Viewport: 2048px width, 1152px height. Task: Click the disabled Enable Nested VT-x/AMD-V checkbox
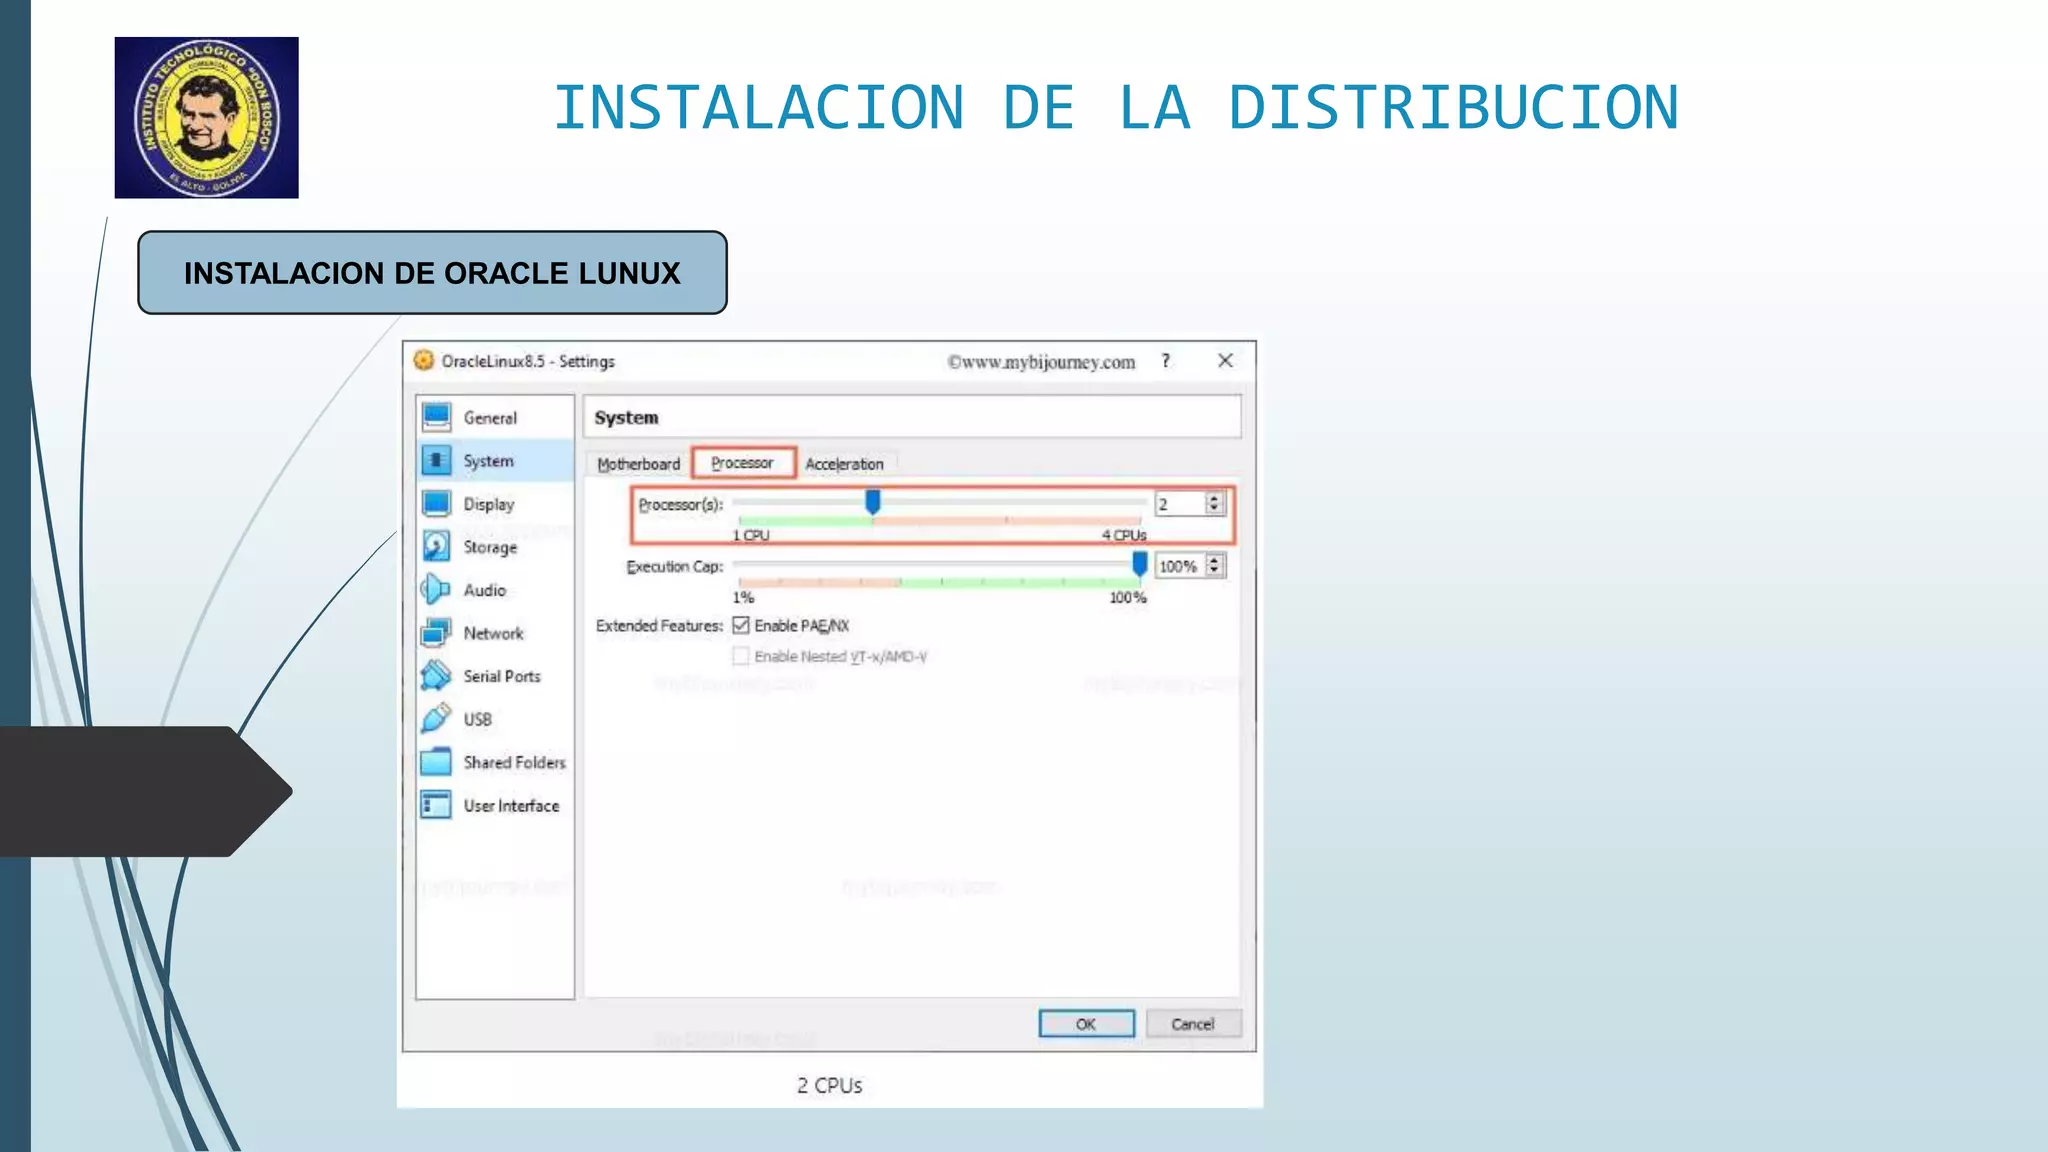[741, 656]
